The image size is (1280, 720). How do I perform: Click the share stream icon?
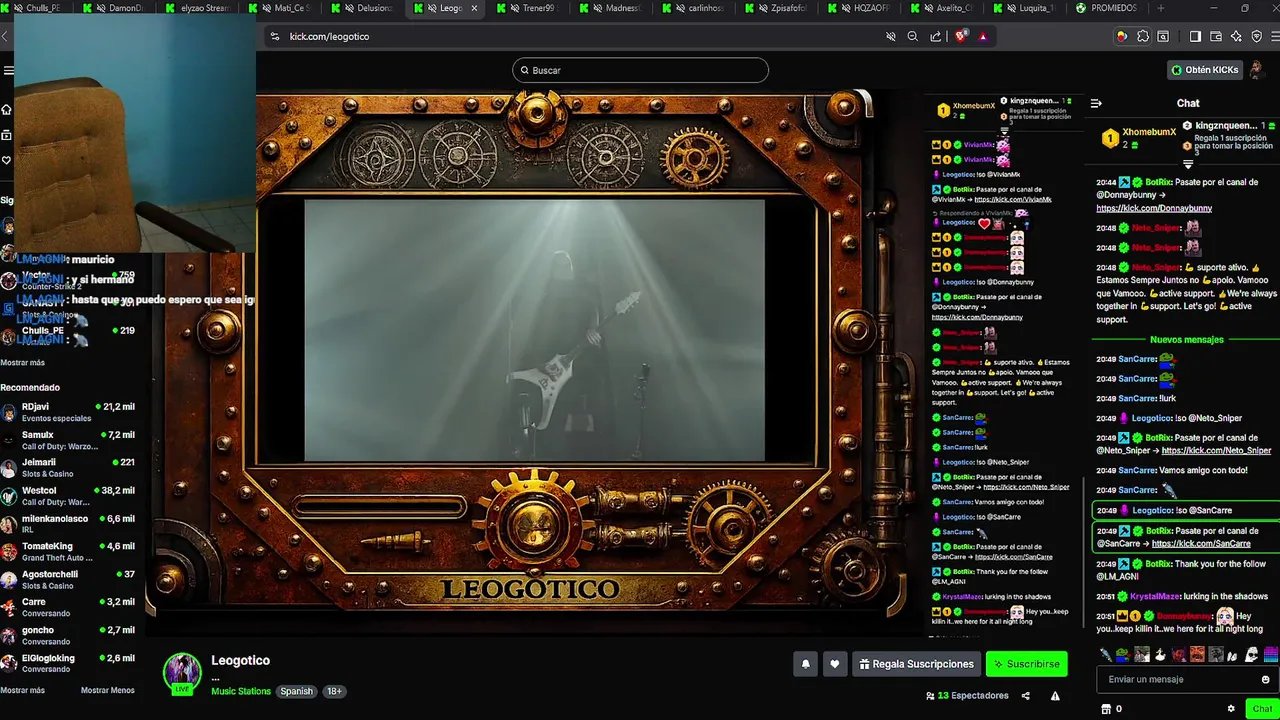click(x=1025, y=696)
